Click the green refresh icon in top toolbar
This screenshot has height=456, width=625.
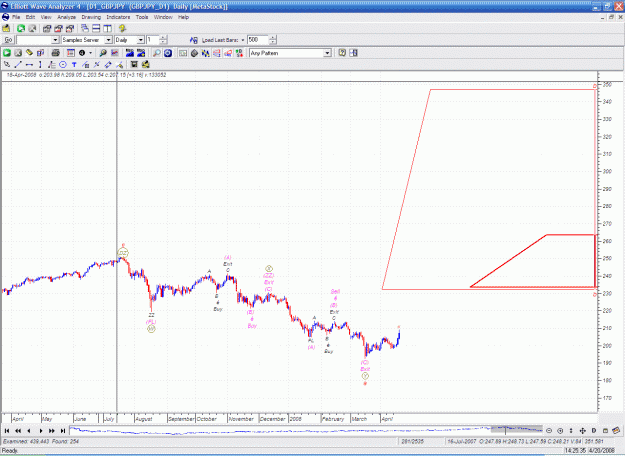tap(21, 28)
